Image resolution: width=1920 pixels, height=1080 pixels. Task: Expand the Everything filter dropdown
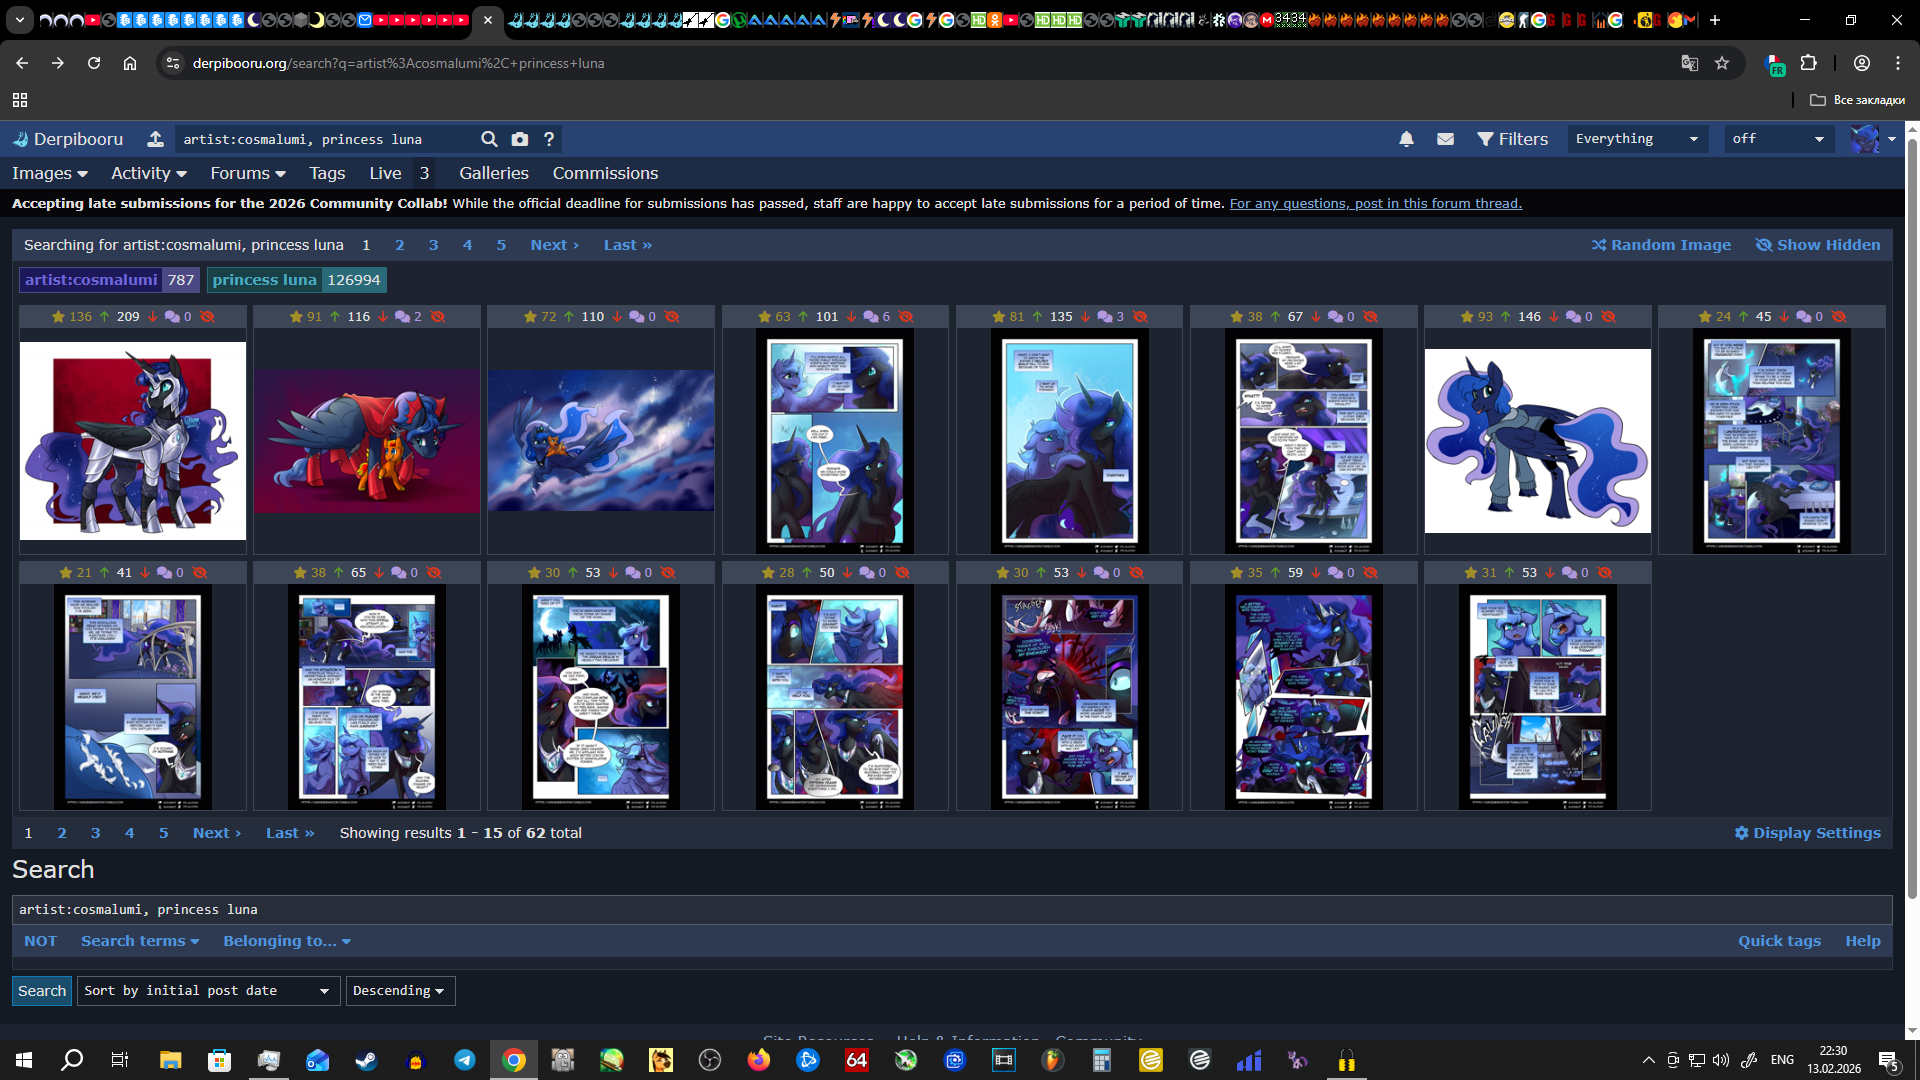(x=1636, y=139)
